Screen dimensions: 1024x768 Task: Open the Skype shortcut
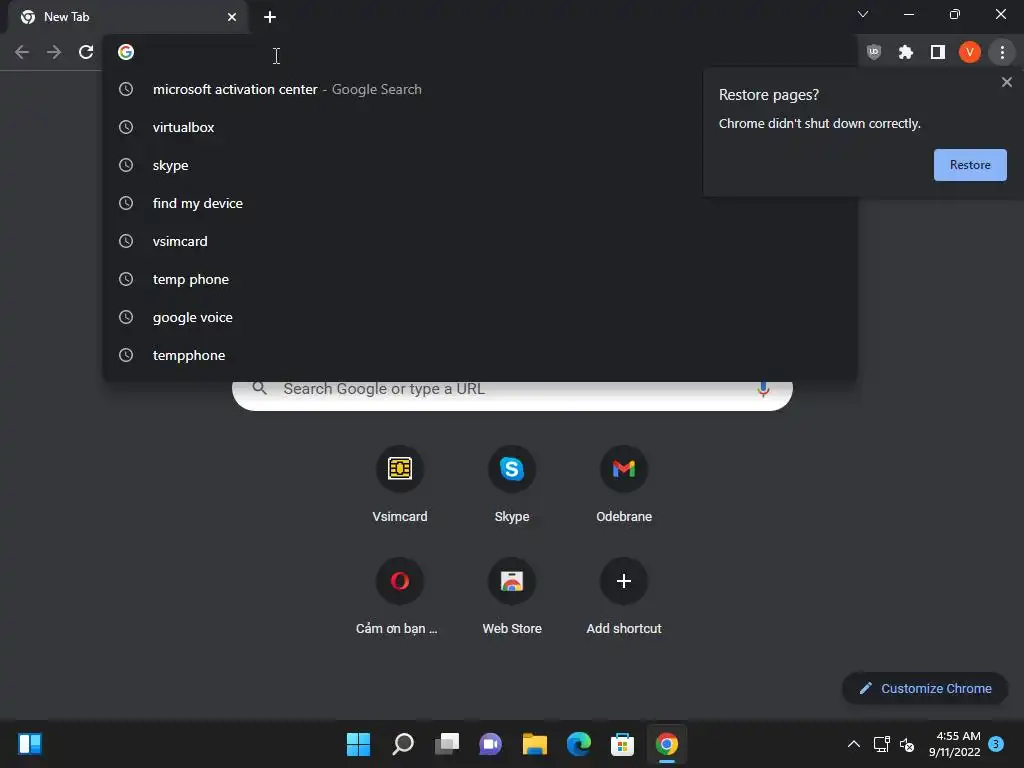pyautogui.click(x=512, y=485)
